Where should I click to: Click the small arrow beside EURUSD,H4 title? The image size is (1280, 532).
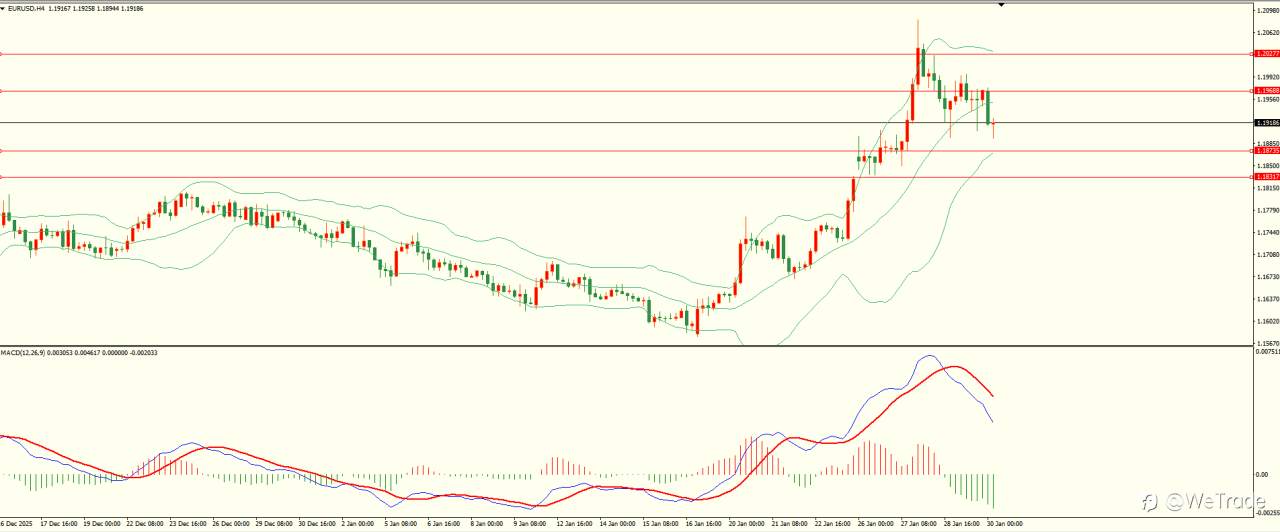pyautogui.click(x=3, y=8)
